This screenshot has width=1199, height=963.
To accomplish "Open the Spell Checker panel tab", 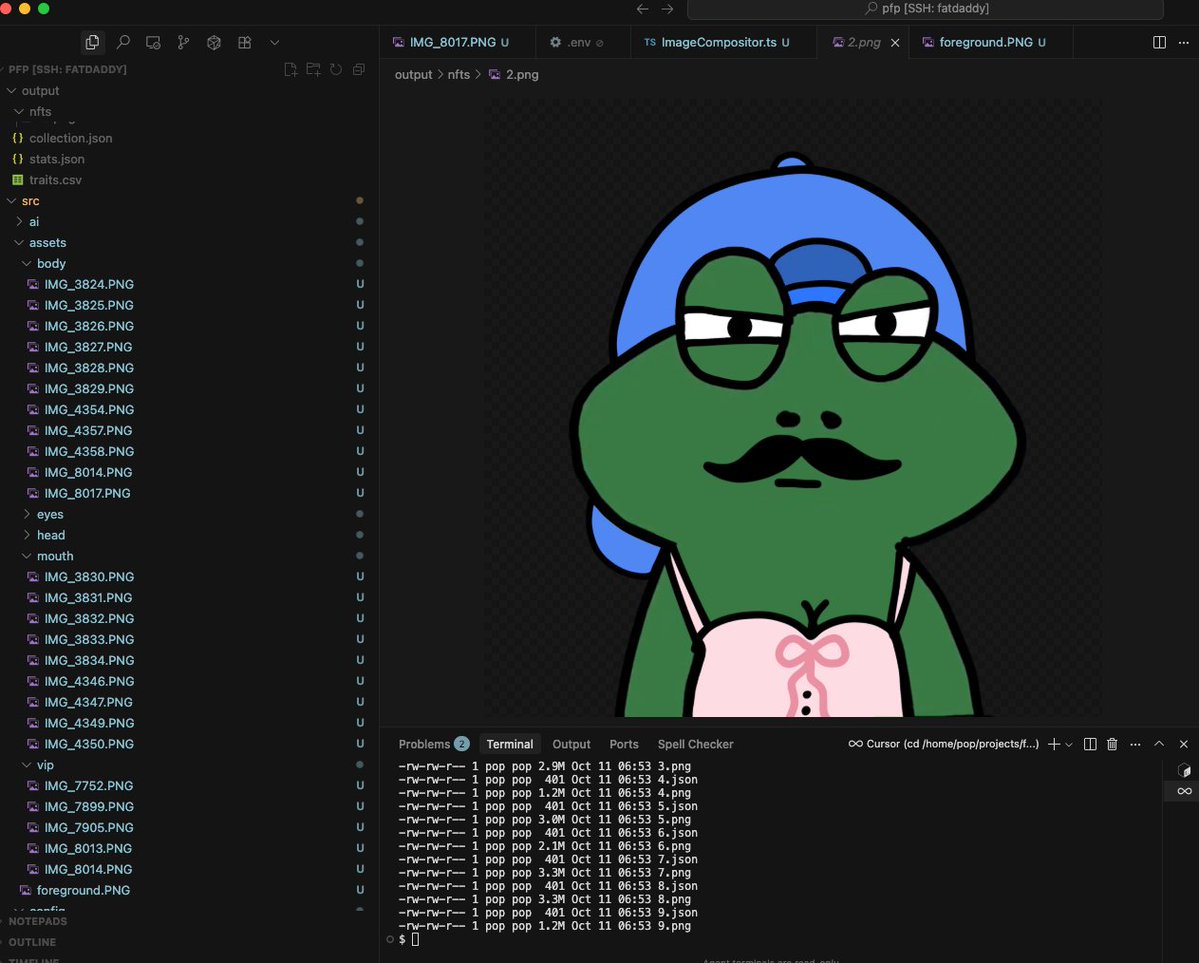I will tap(695, 744).
